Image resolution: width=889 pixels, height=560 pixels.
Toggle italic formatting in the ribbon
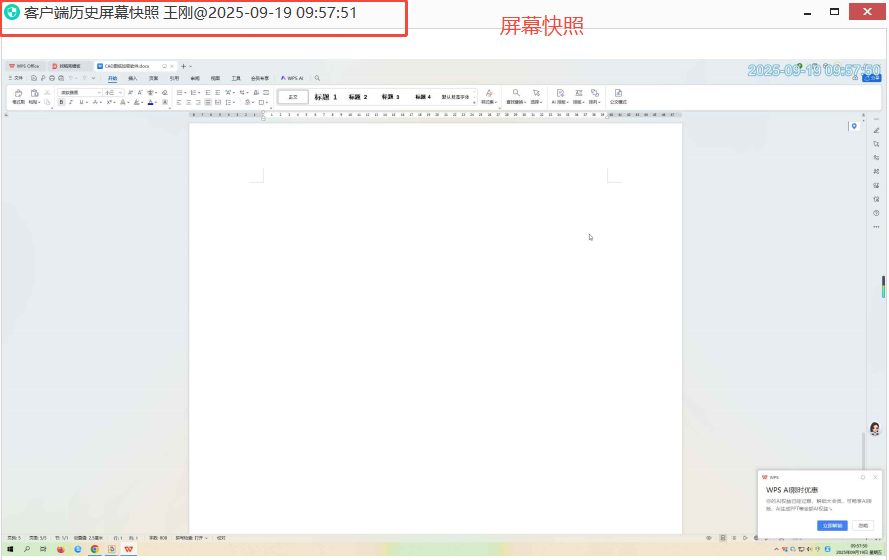pyautogui.click(x=71, y=102)
